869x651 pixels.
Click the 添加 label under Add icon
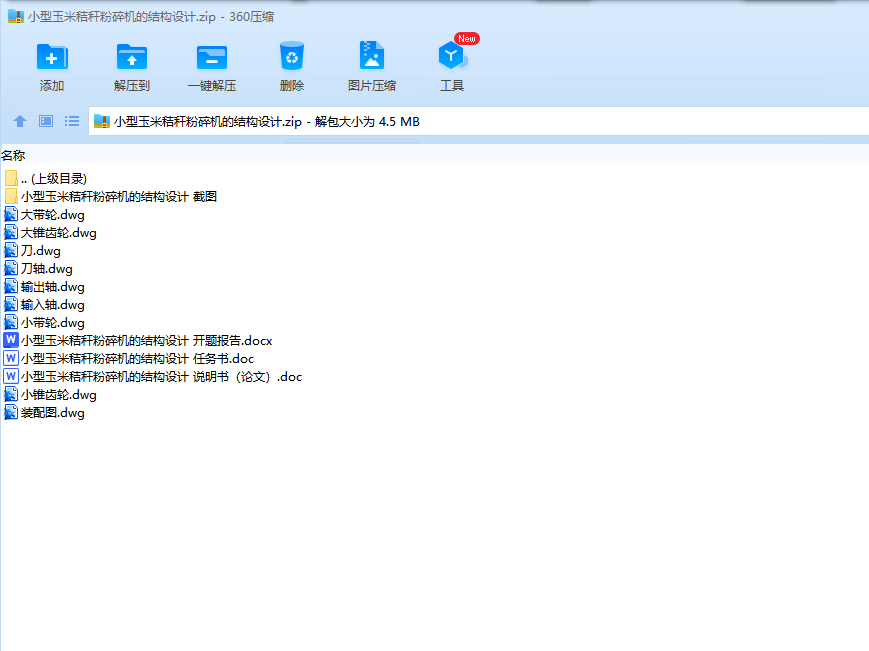coord(52,85)
